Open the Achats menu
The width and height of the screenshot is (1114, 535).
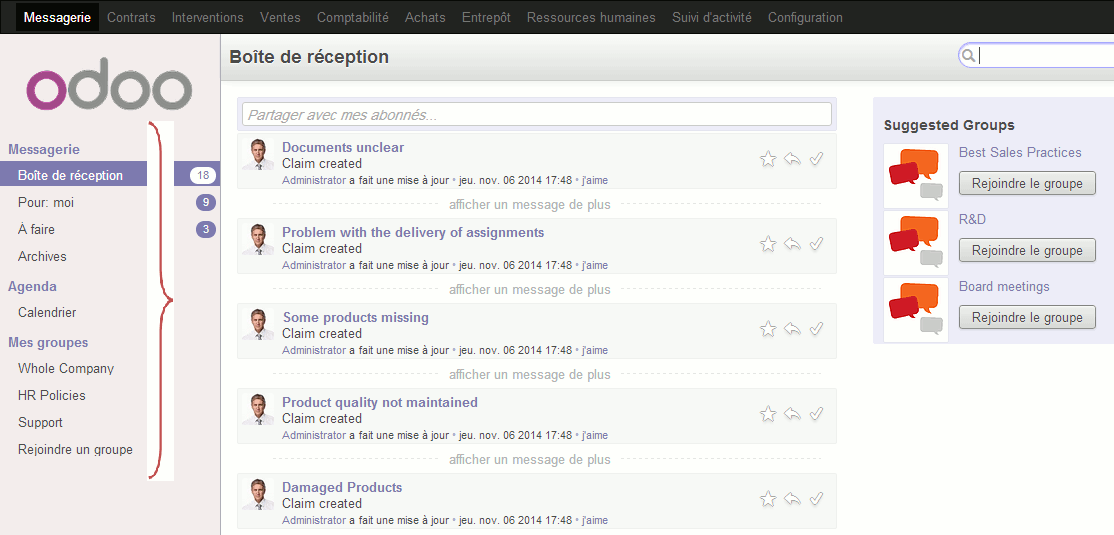425,18
